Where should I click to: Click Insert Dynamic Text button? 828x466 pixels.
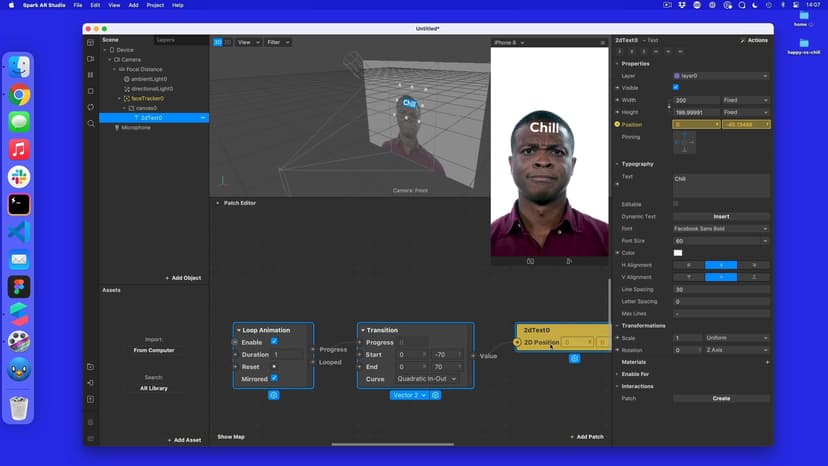tap(721, 217)
